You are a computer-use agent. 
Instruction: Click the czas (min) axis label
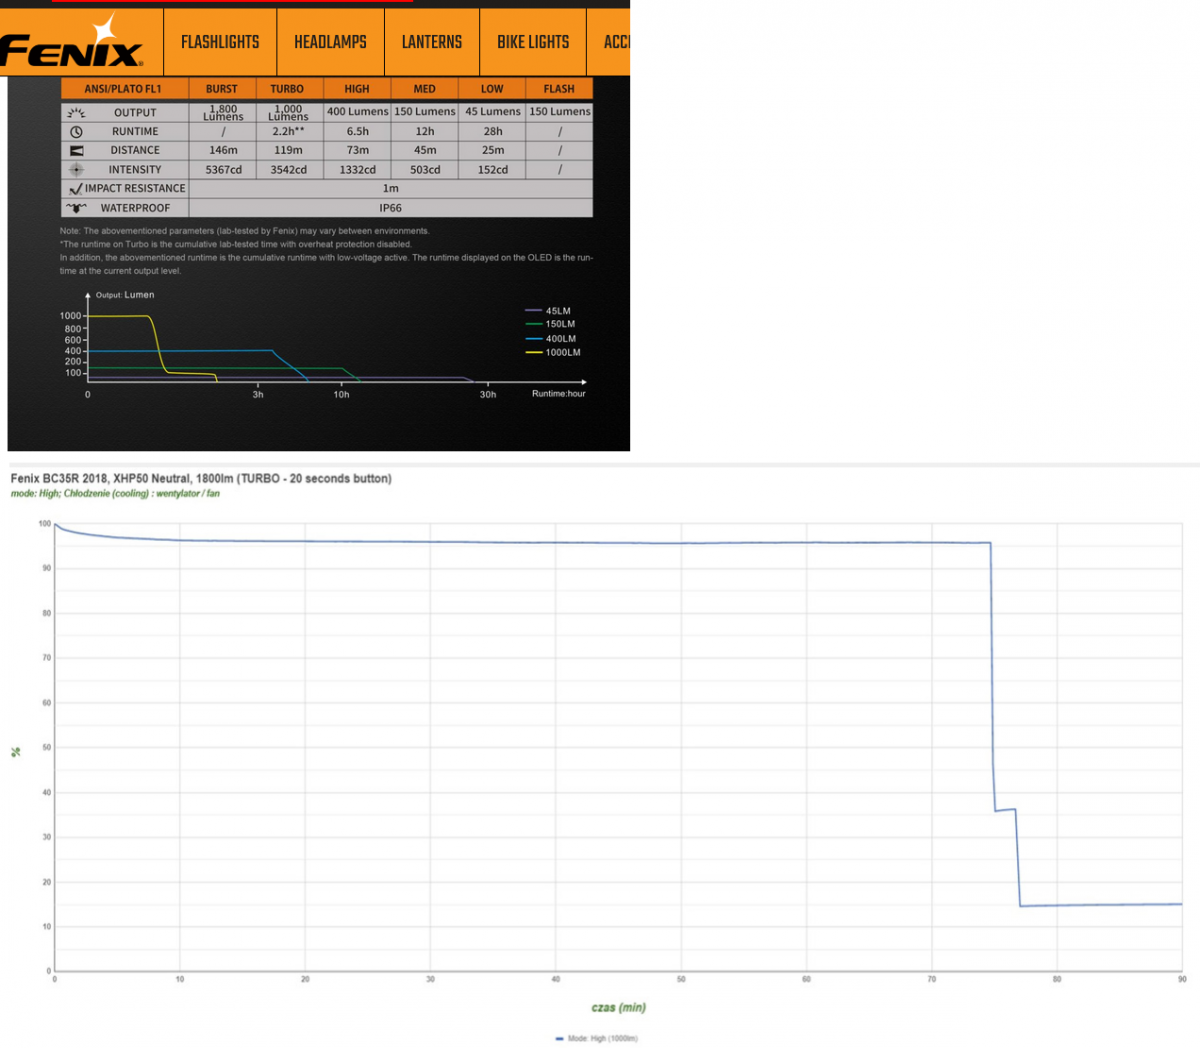pos(618,1008)
